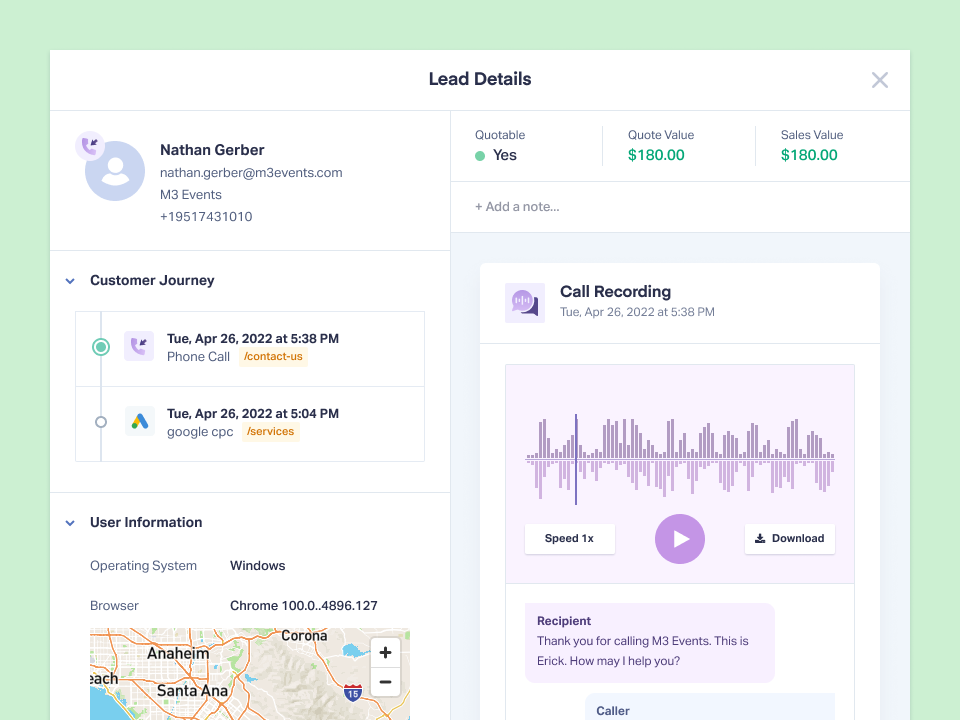Open the Speed 1x playback speed selector
Image resolution: width=960 pixels, height=720 pixels.
click(570, 538)
